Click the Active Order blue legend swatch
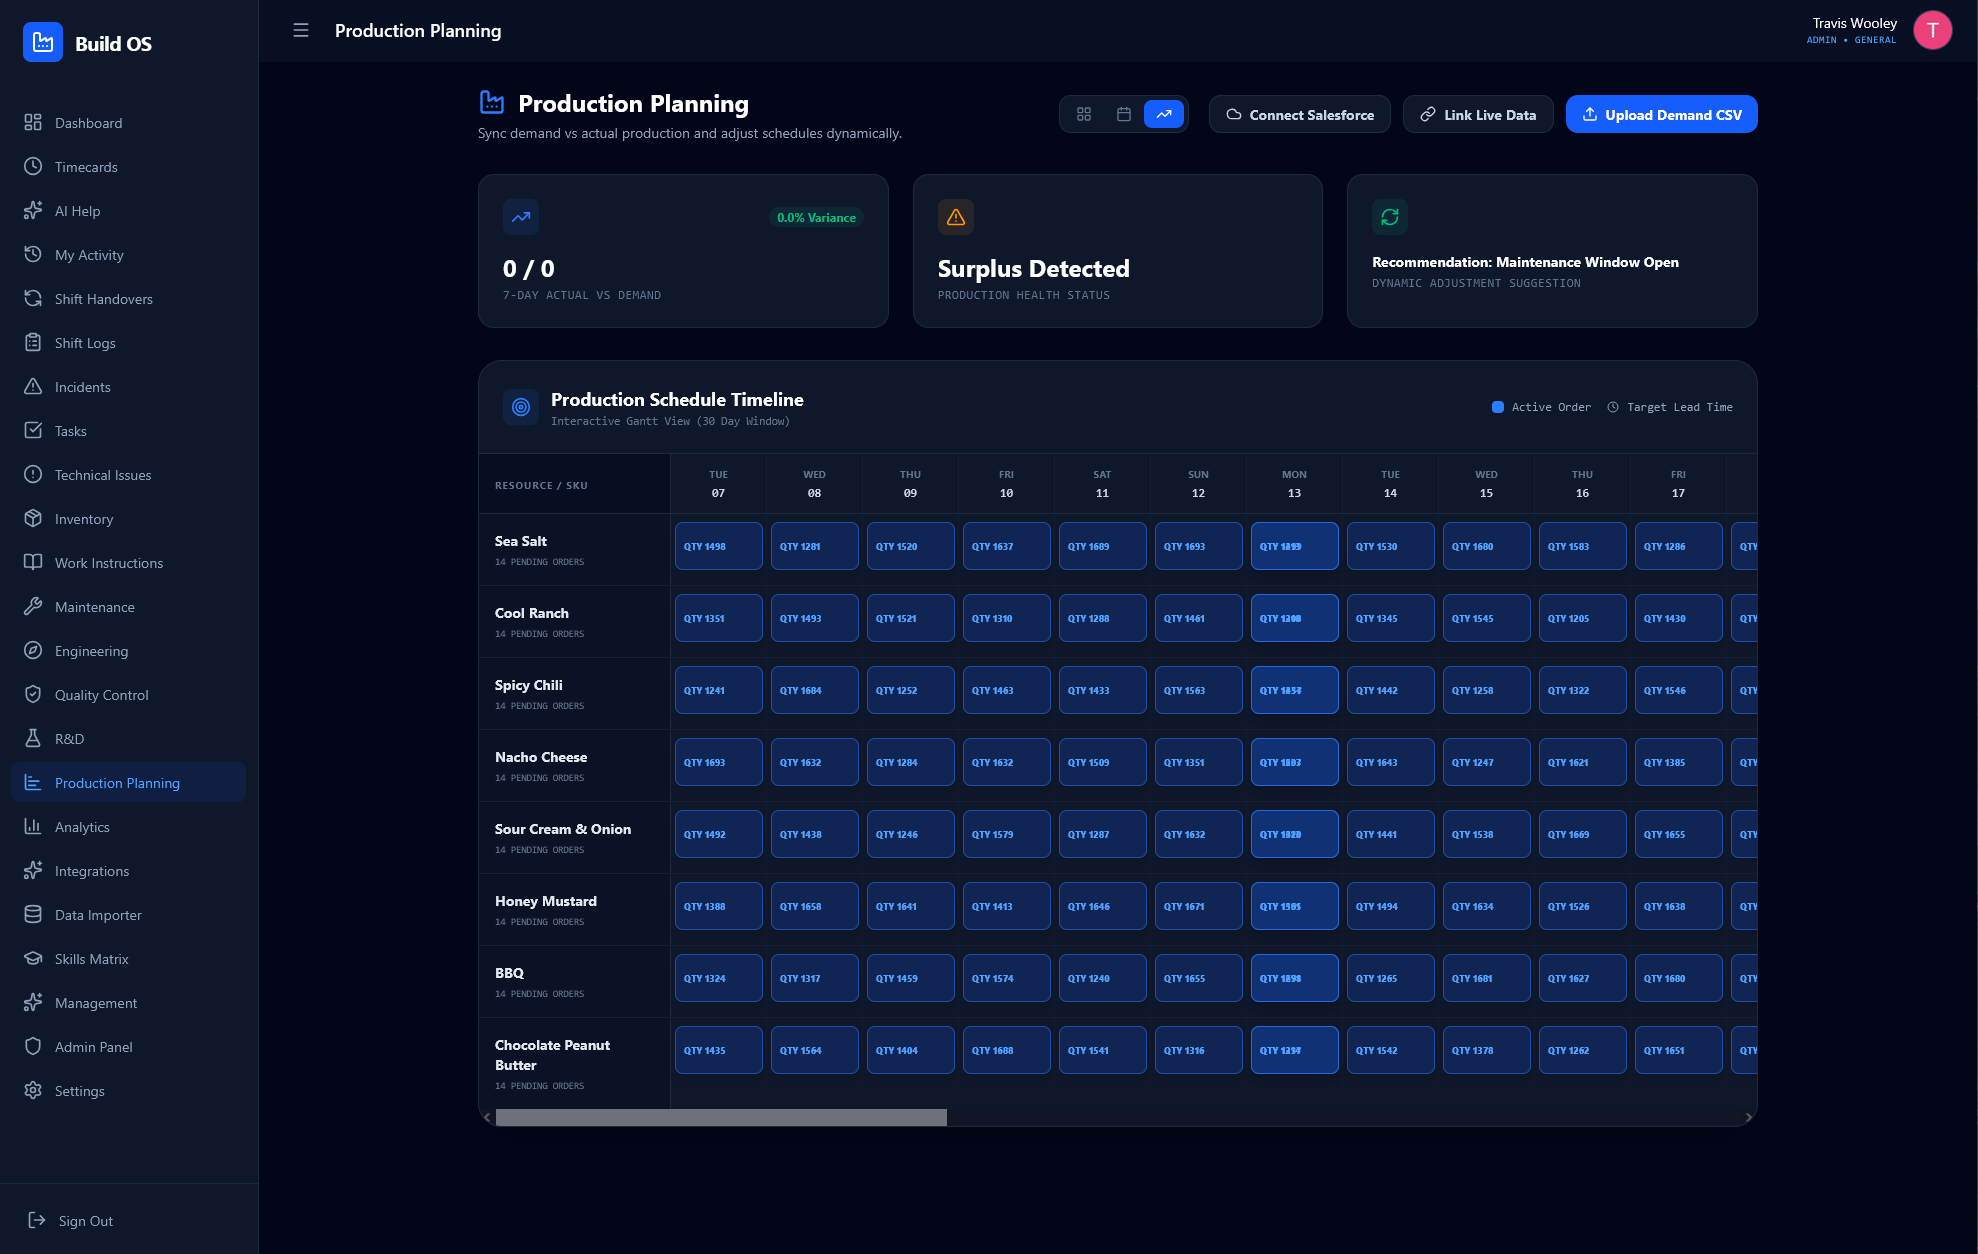 pyautogui.click(x=1497, y=407)
